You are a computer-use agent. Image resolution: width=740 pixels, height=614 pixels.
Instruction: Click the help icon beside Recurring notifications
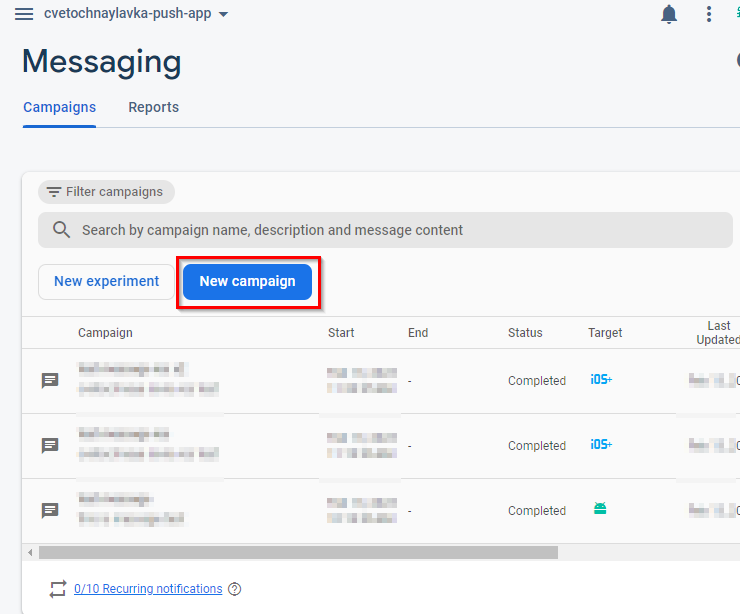235,589
